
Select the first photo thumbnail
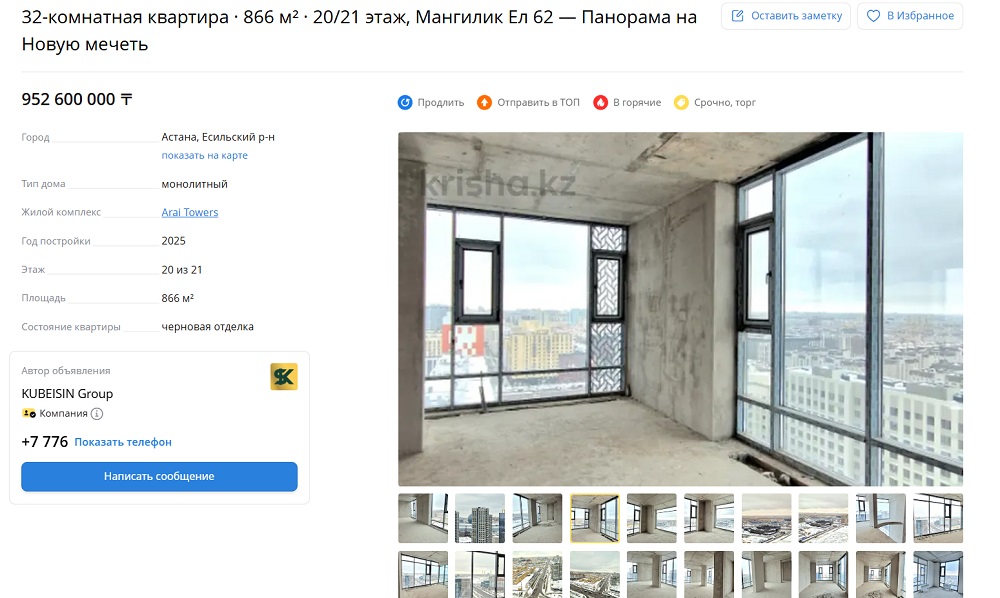tap(423, 518)
